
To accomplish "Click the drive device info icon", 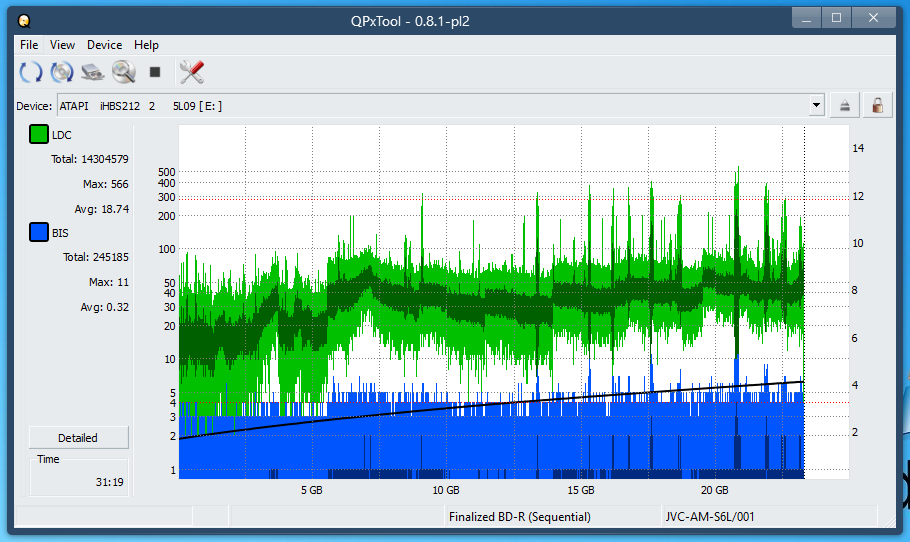I will (x=93, y=72).
